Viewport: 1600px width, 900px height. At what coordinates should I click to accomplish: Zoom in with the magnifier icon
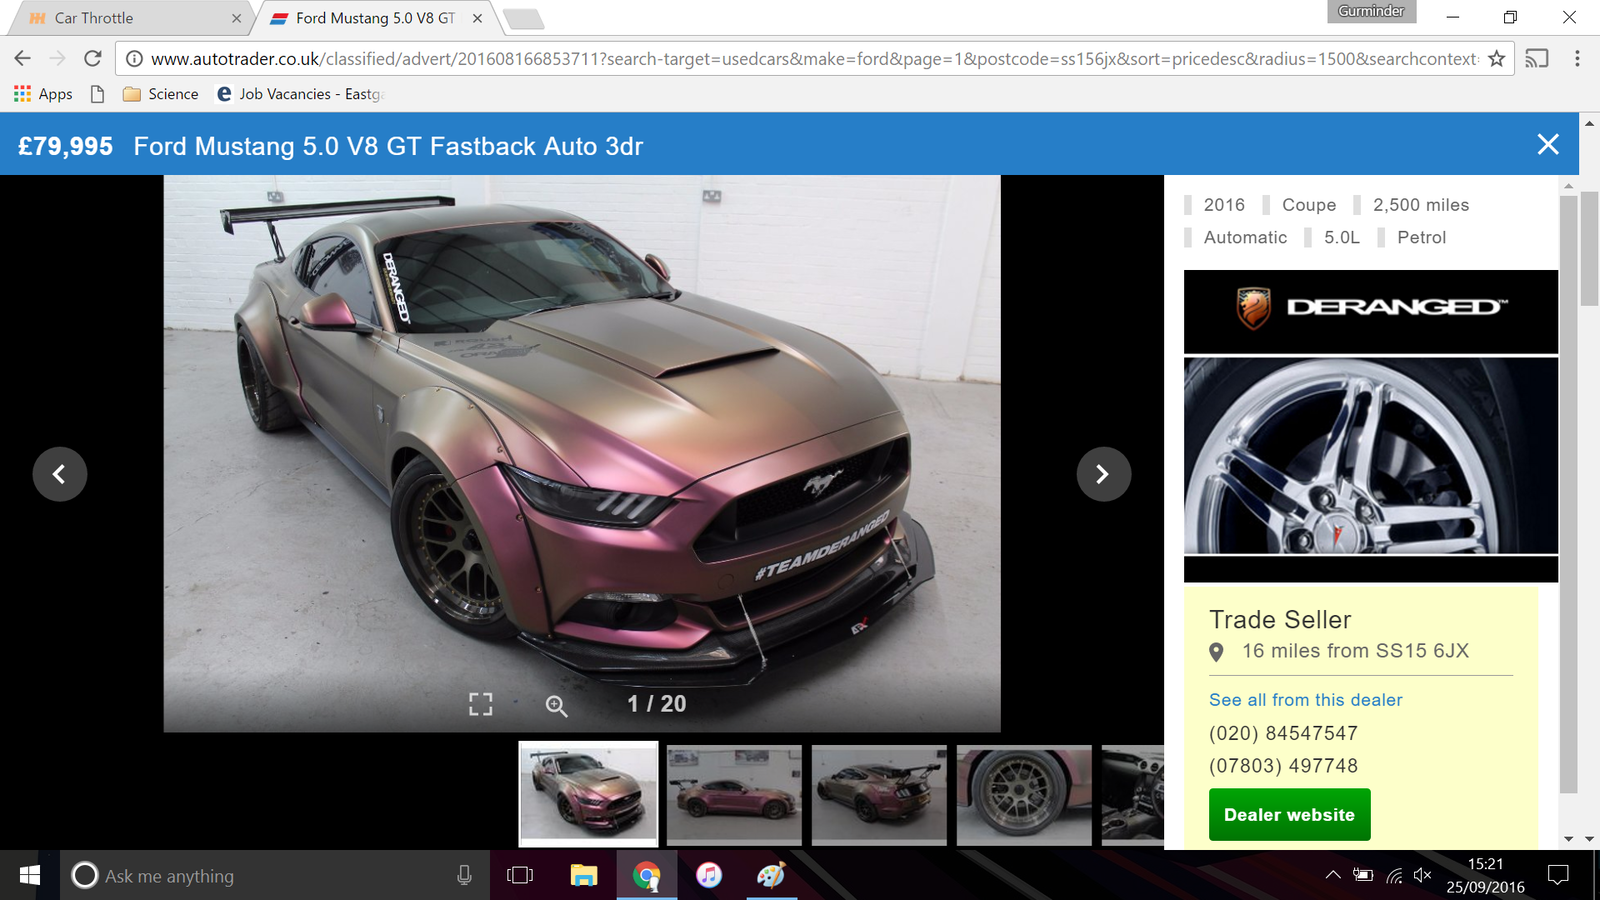(x=556, y=705)
